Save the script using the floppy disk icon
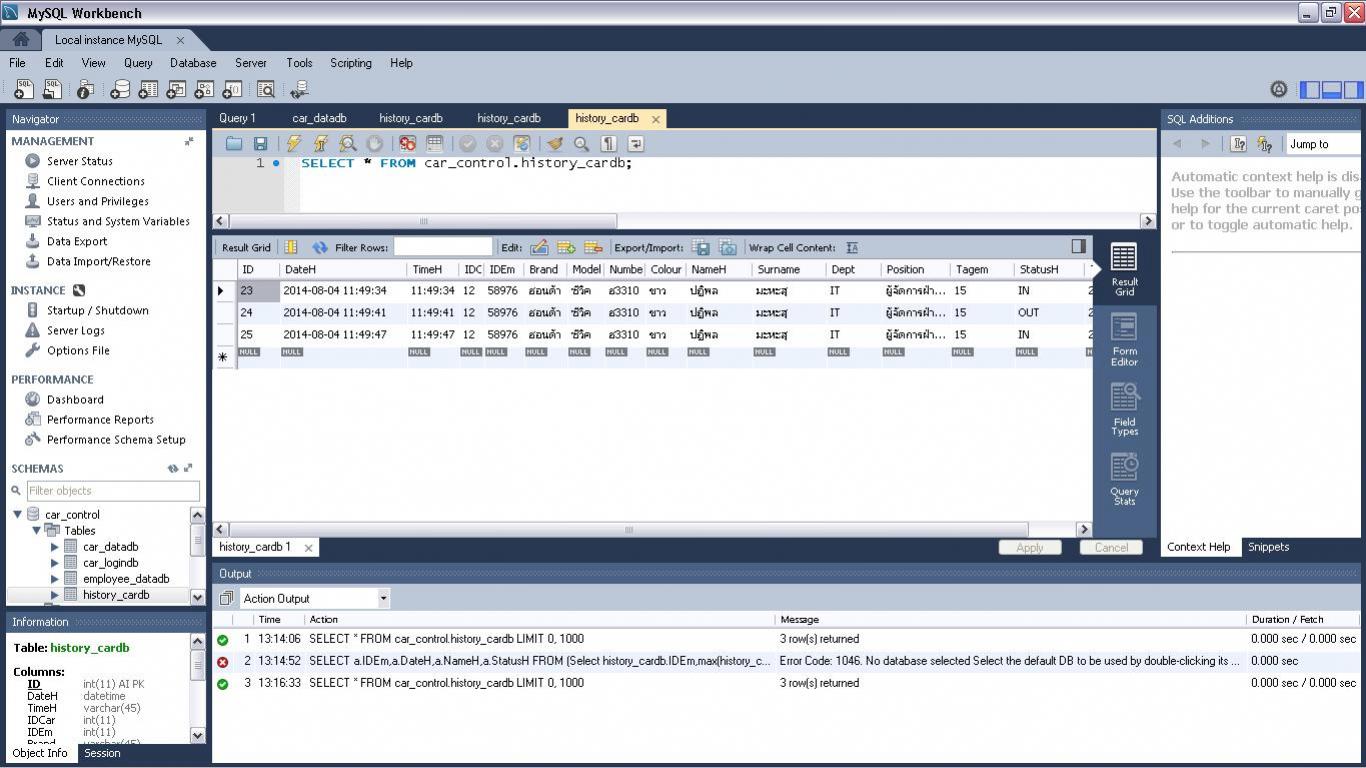The width and height of the screenshot is (1366, 768). (260, 144)
